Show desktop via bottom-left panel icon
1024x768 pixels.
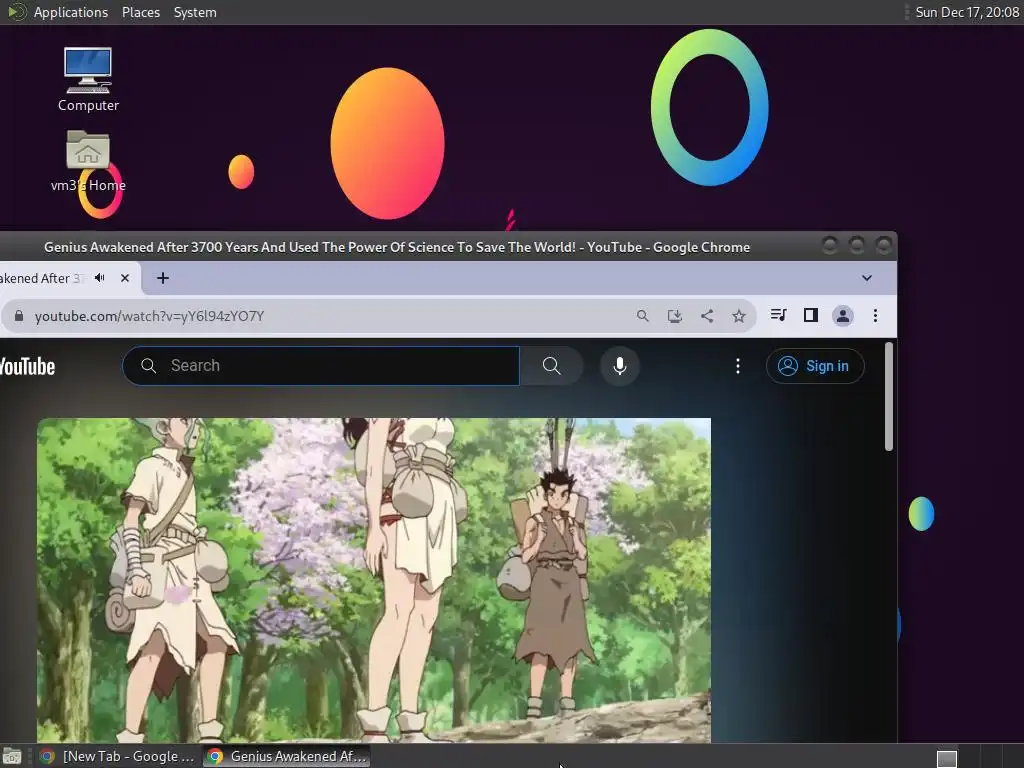(12, 756)
